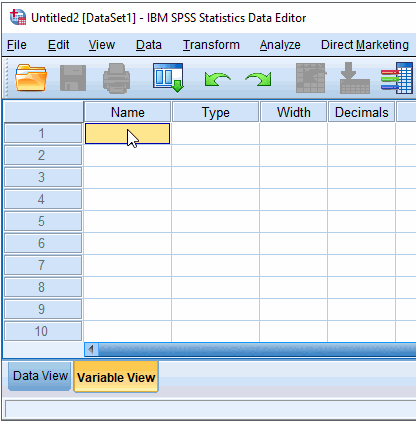Click the Go to variable icon
This screenshot has height=422, width=416.
point(355,78)
